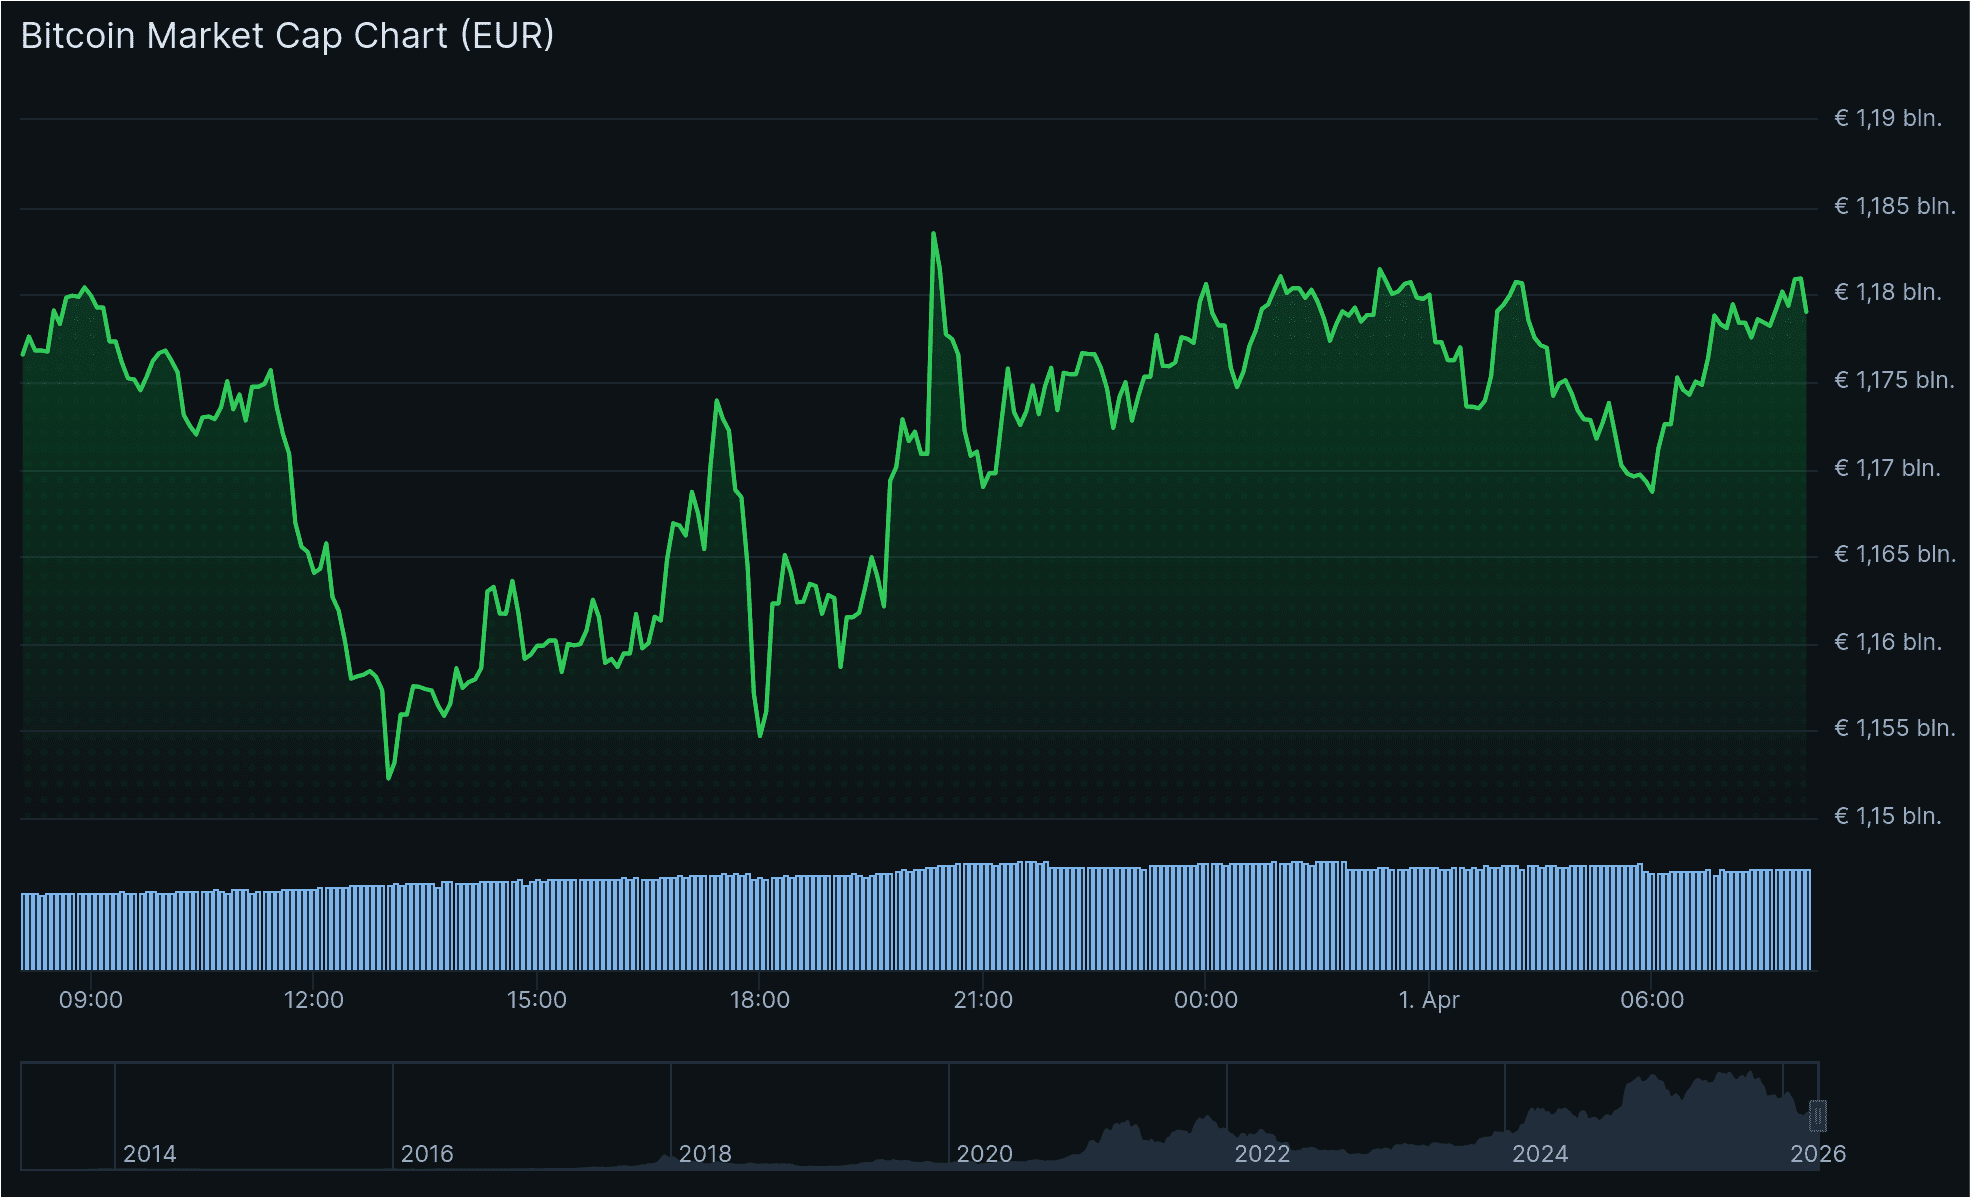Click the 09:00 time label on x-axis
Viewport: 1973px width, 1200px height.
tap(93, 998)
